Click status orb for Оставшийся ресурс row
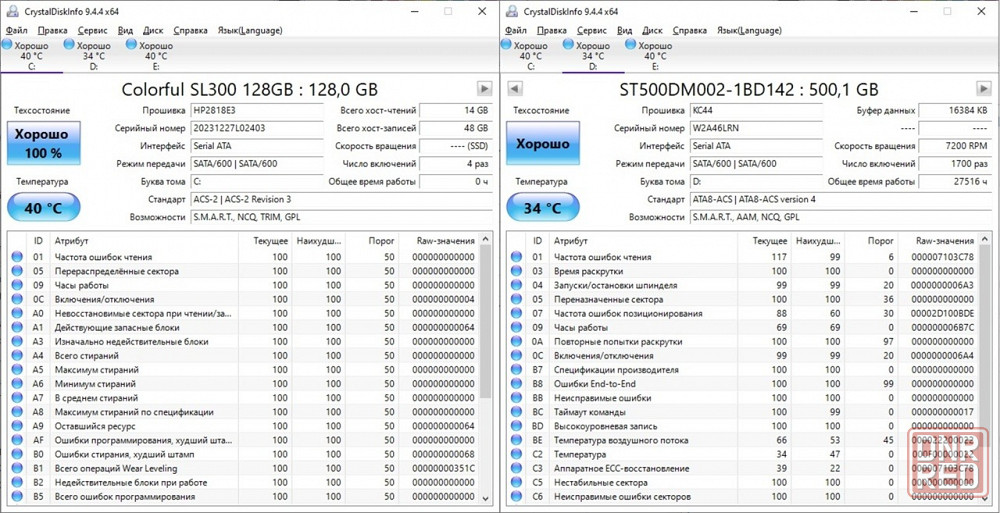The height and width of the screenshot is (513, 1000). click(x=17, y=426)
